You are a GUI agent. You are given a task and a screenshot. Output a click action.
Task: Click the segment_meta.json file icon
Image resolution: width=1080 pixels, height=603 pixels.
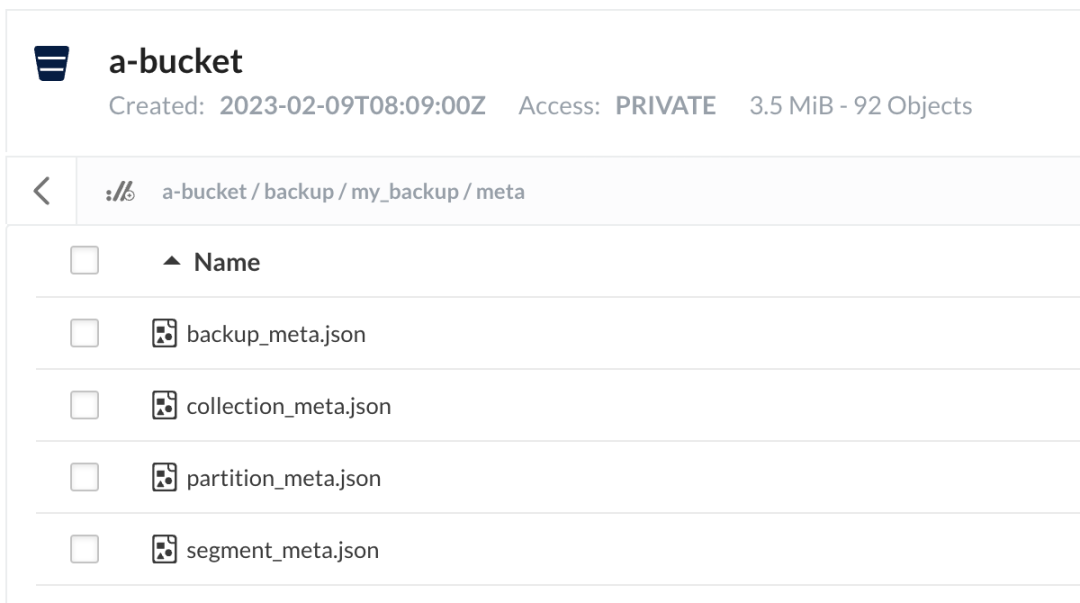[x=163, y=550]
